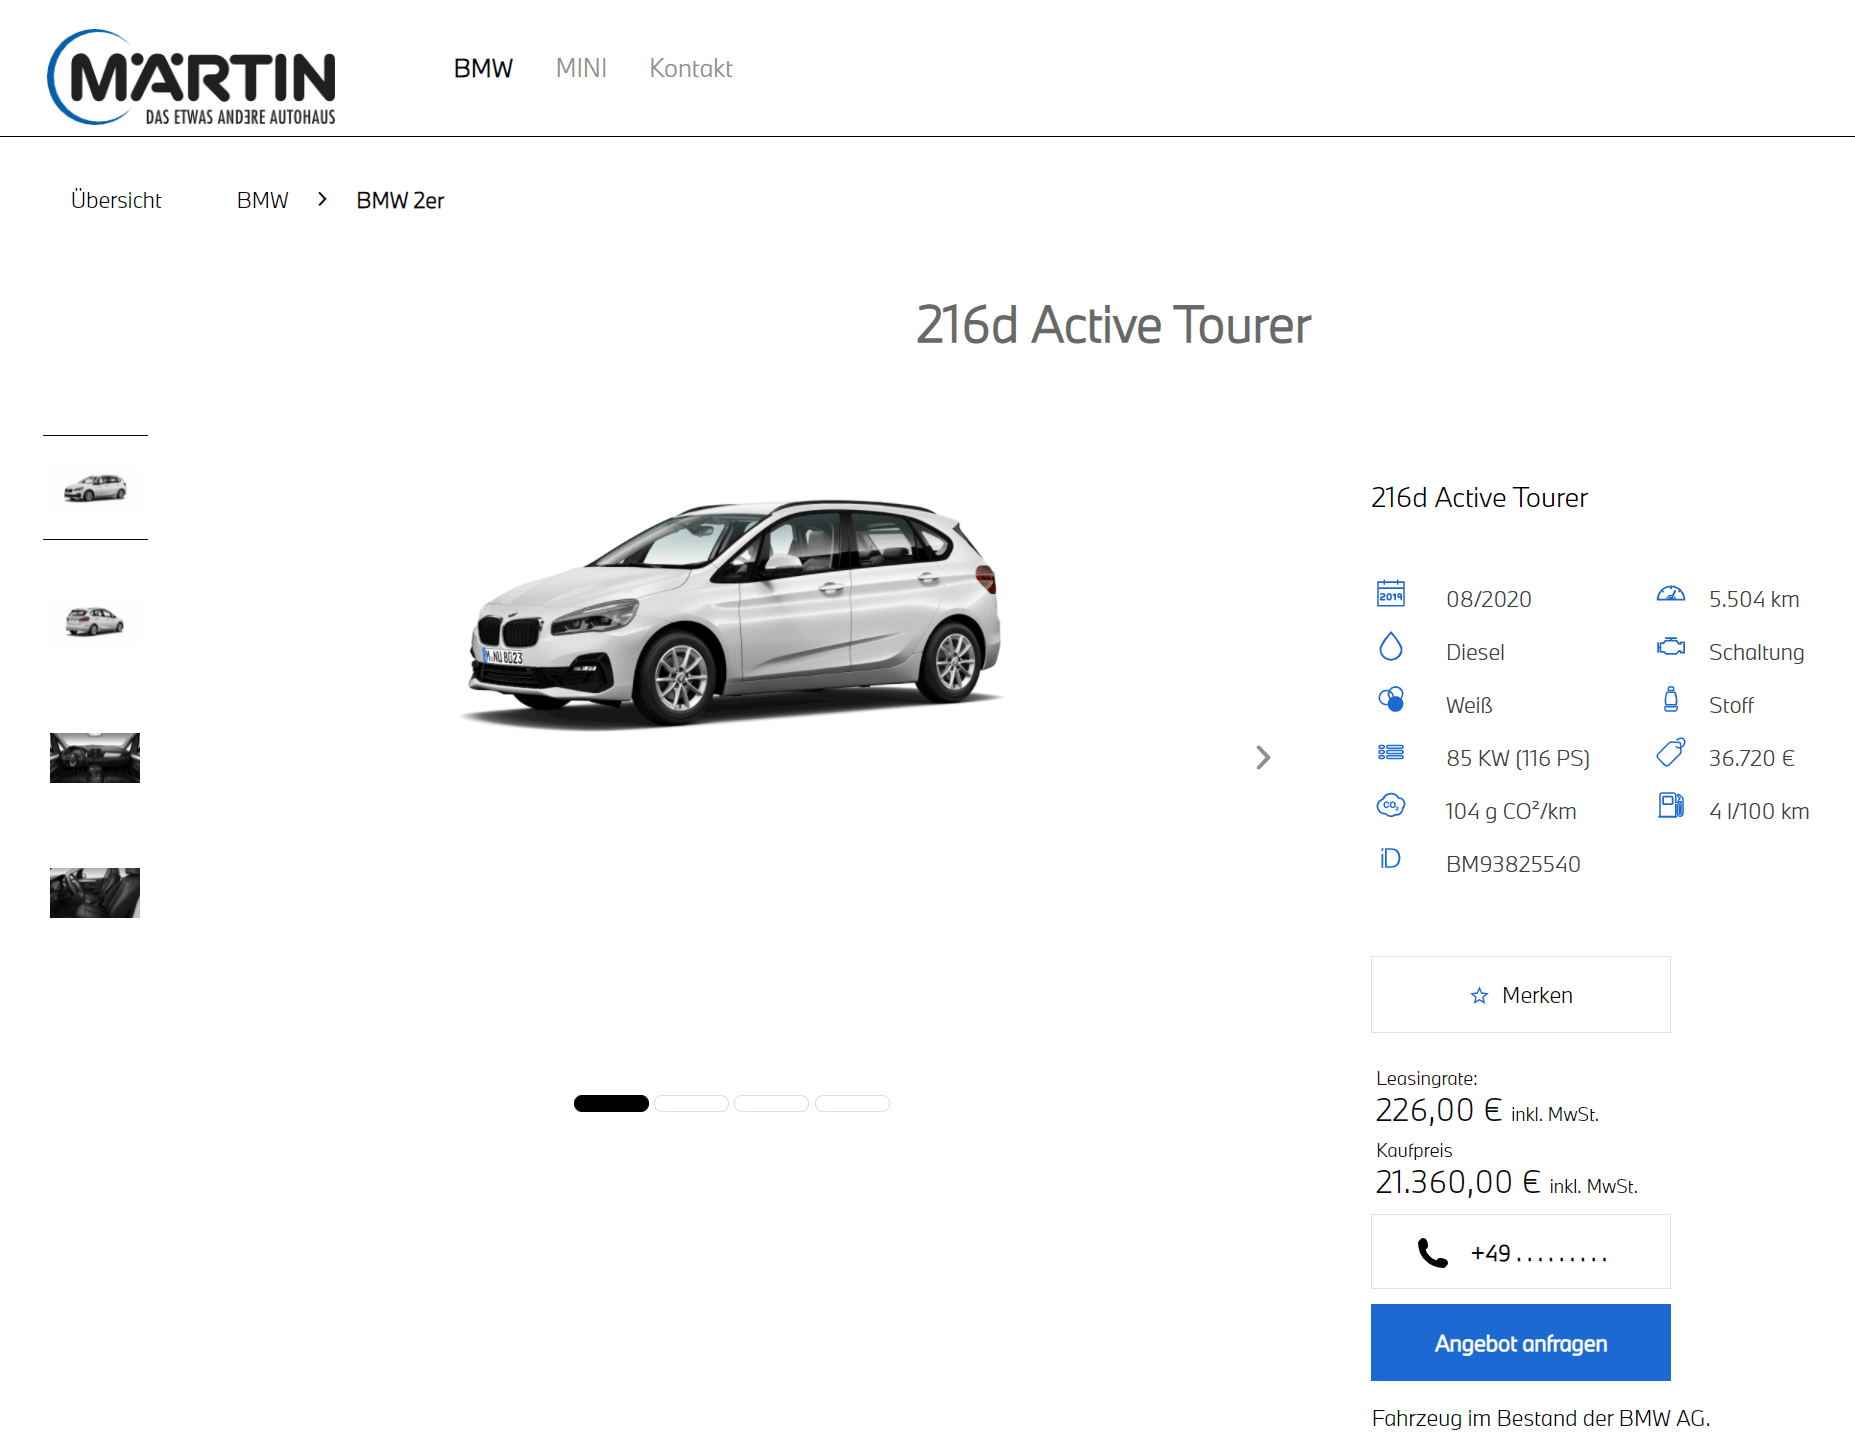Viewport: 1855px width, 1450px height.
Task: Click the breadcrumb chevron after BMW
Action: pyautogui.click(x=322, y=199)
